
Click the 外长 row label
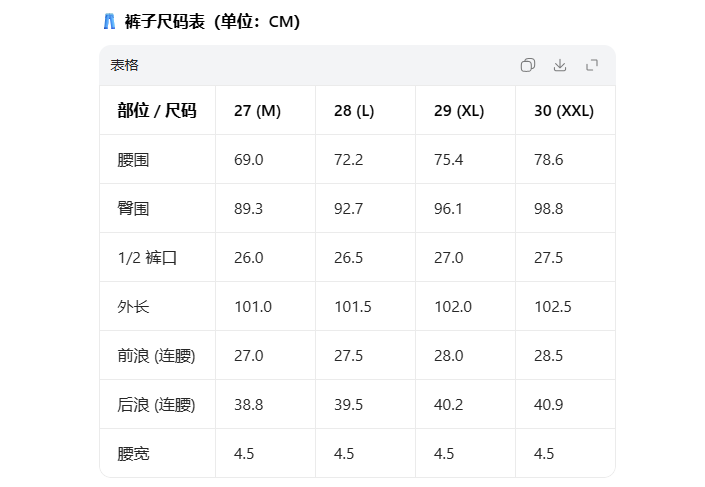[133, 307]
